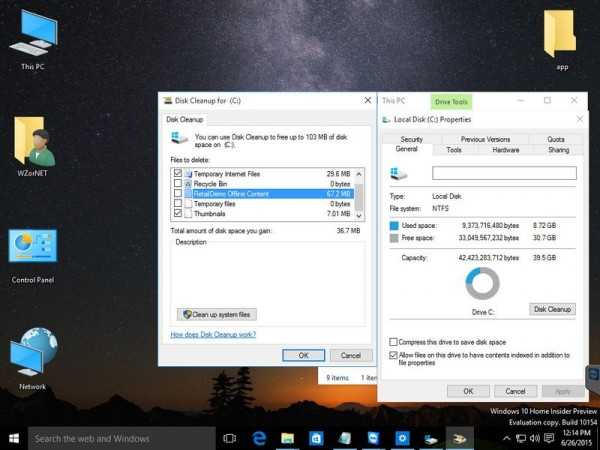Click OK in Local Disk Properties
The width and height of the screenshot is (600, 450).
click(468, 391)
